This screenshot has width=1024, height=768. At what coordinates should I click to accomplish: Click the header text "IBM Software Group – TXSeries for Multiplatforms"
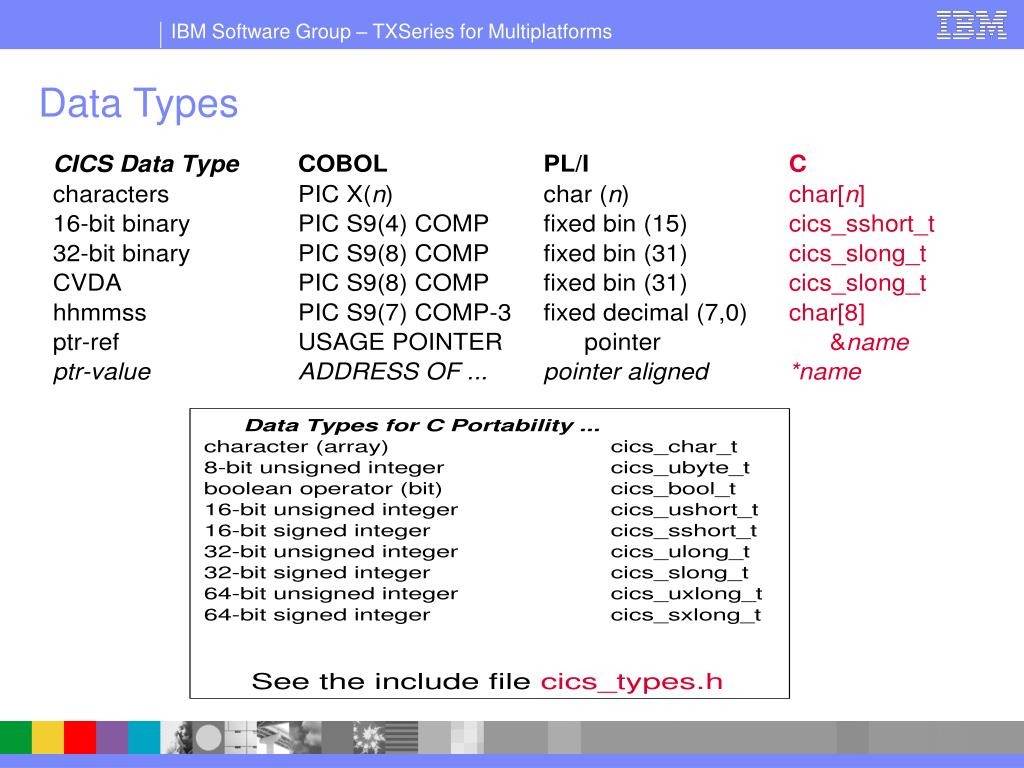(391, 31)
